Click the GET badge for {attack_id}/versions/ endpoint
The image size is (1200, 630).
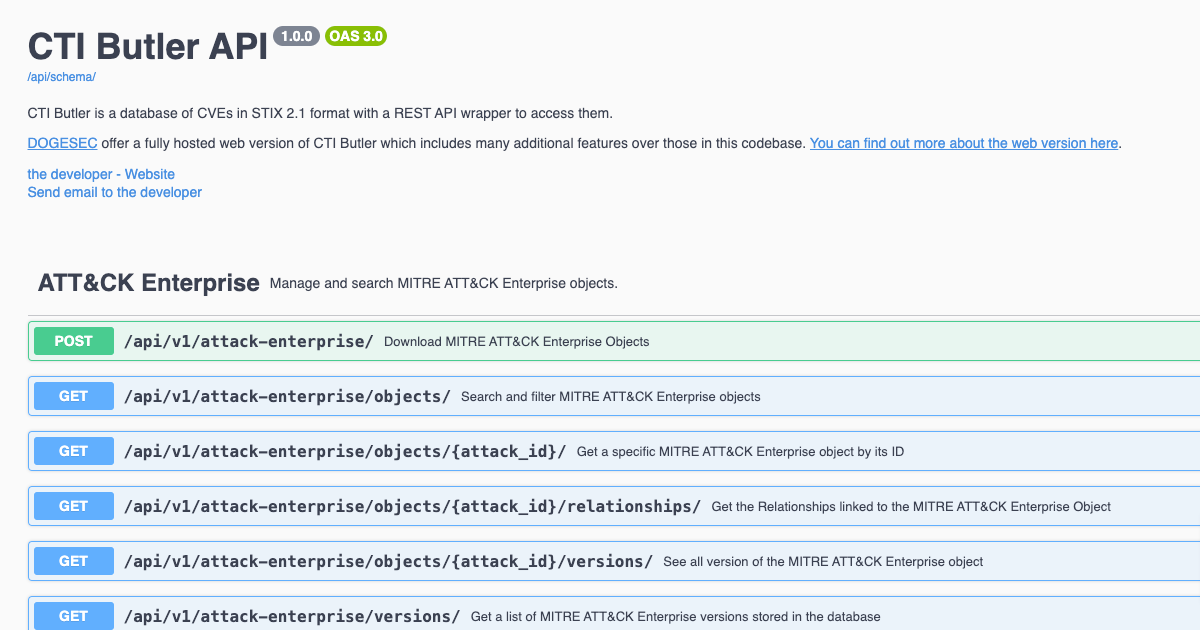74,561
